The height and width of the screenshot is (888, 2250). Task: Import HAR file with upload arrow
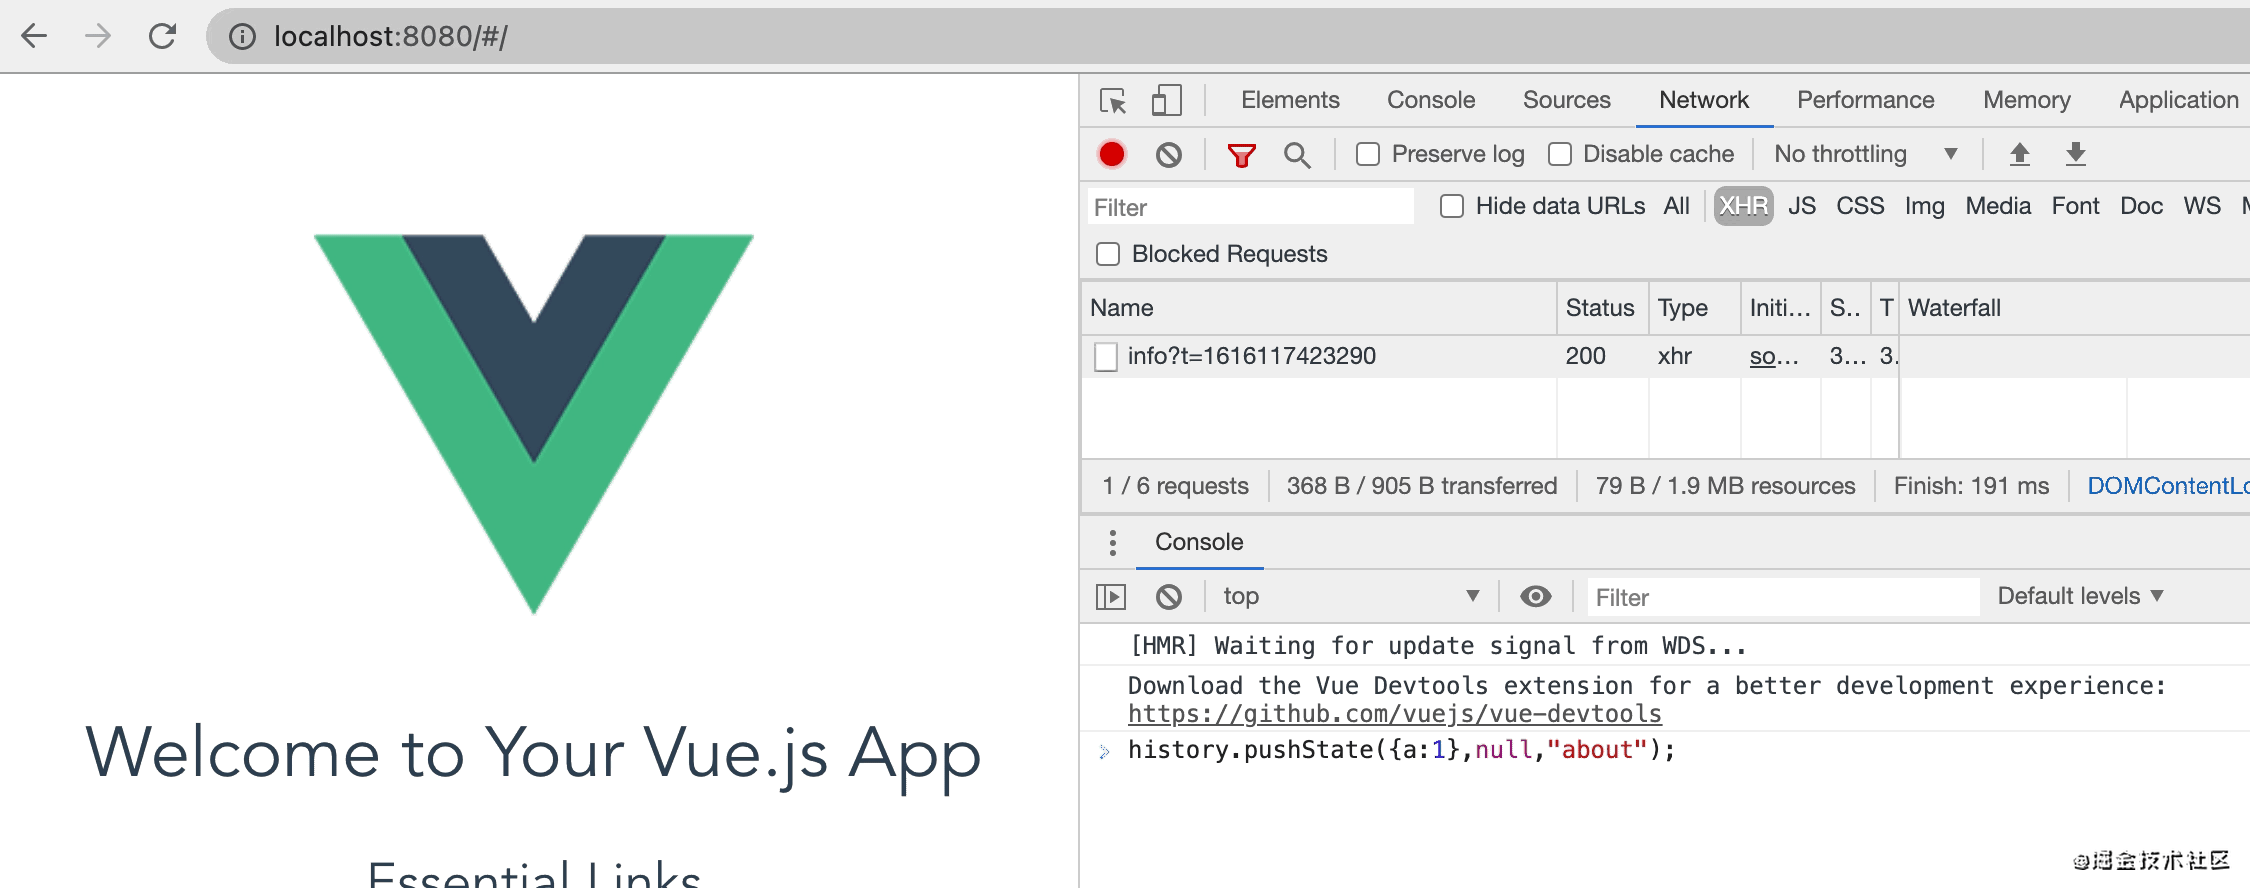[2020, 154]
